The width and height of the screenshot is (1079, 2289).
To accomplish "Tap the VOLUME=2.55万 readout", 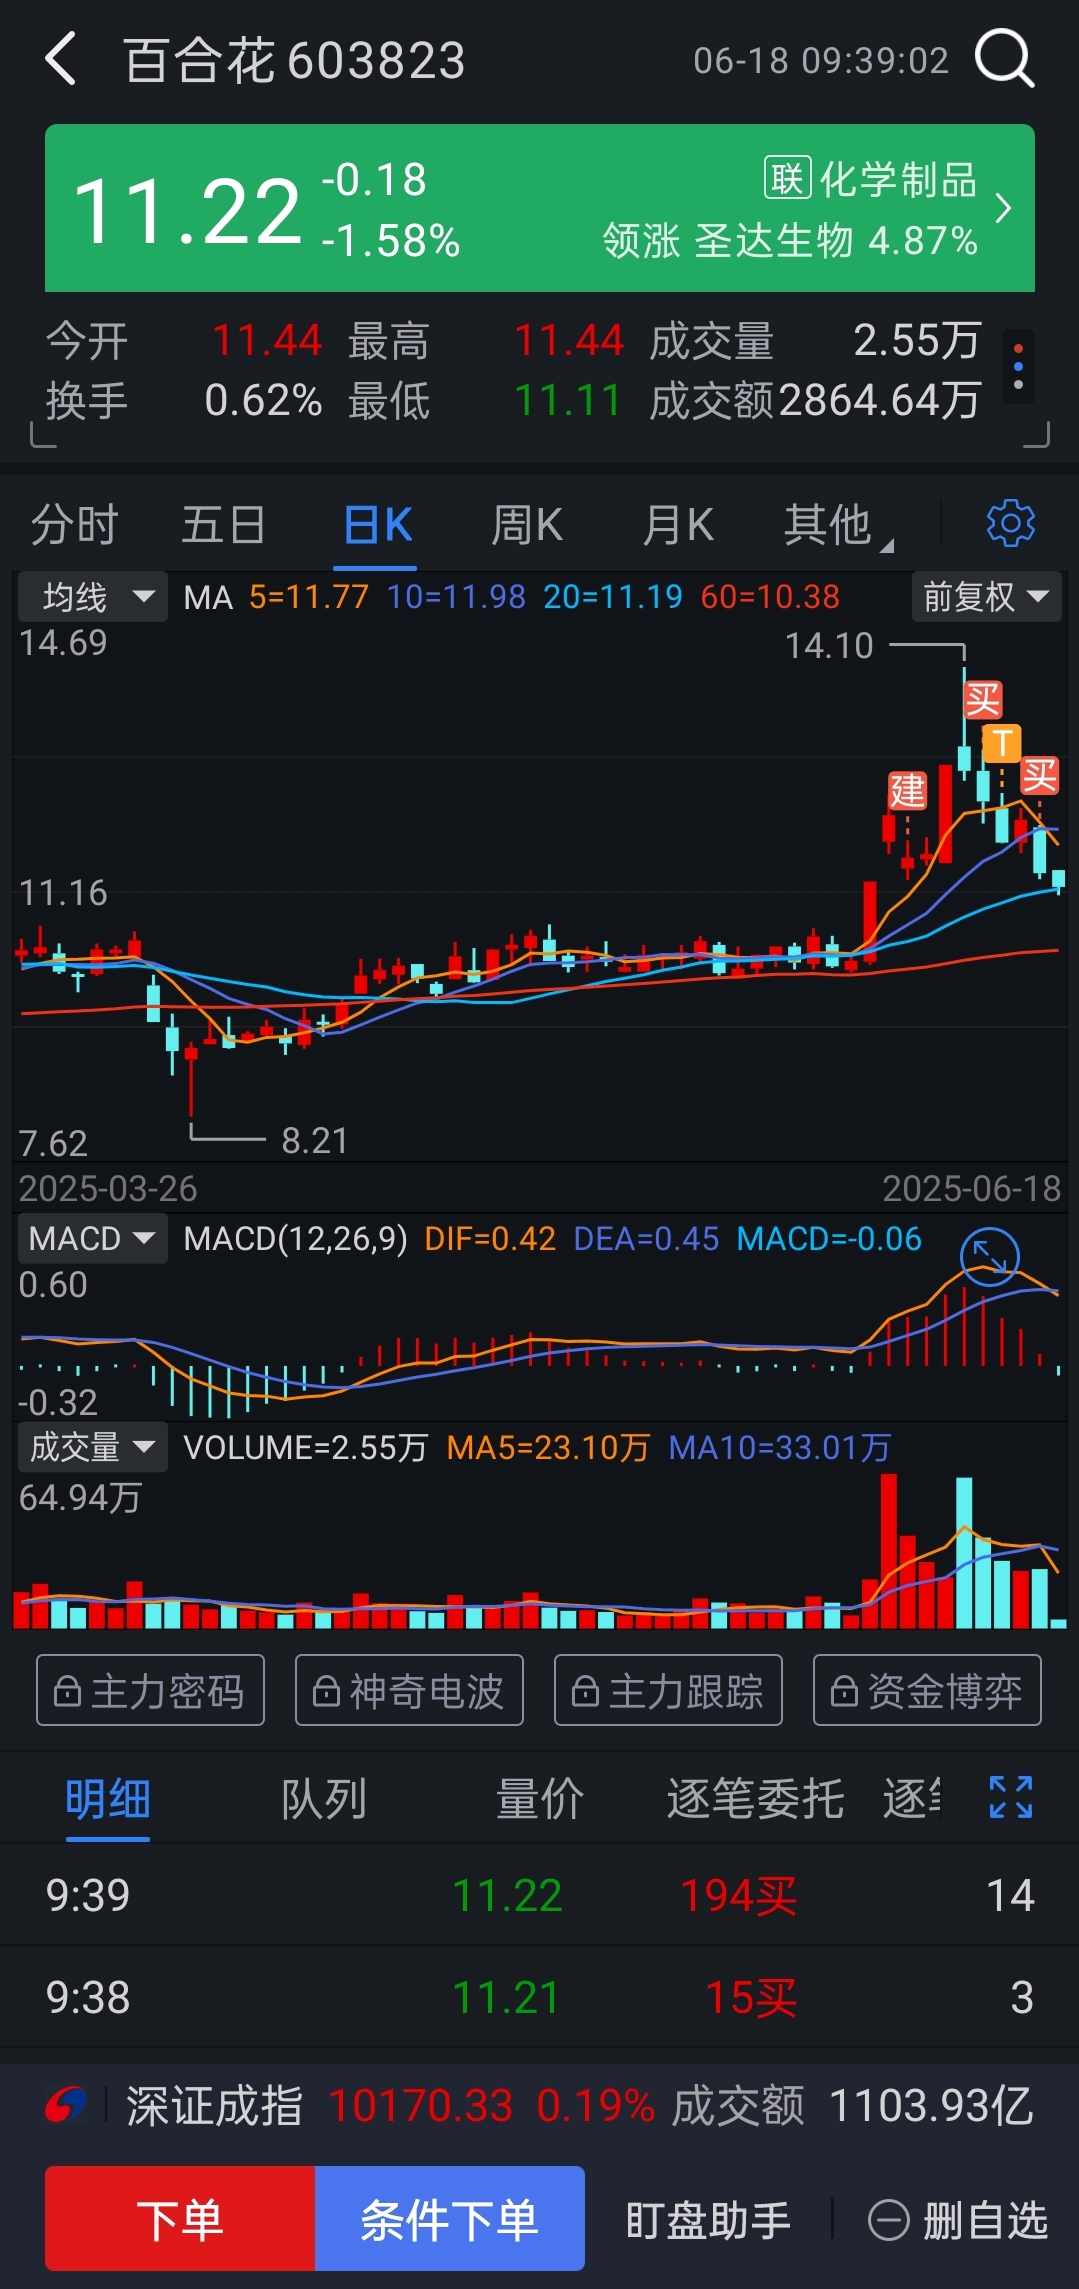I will [x=306, y=1447].
